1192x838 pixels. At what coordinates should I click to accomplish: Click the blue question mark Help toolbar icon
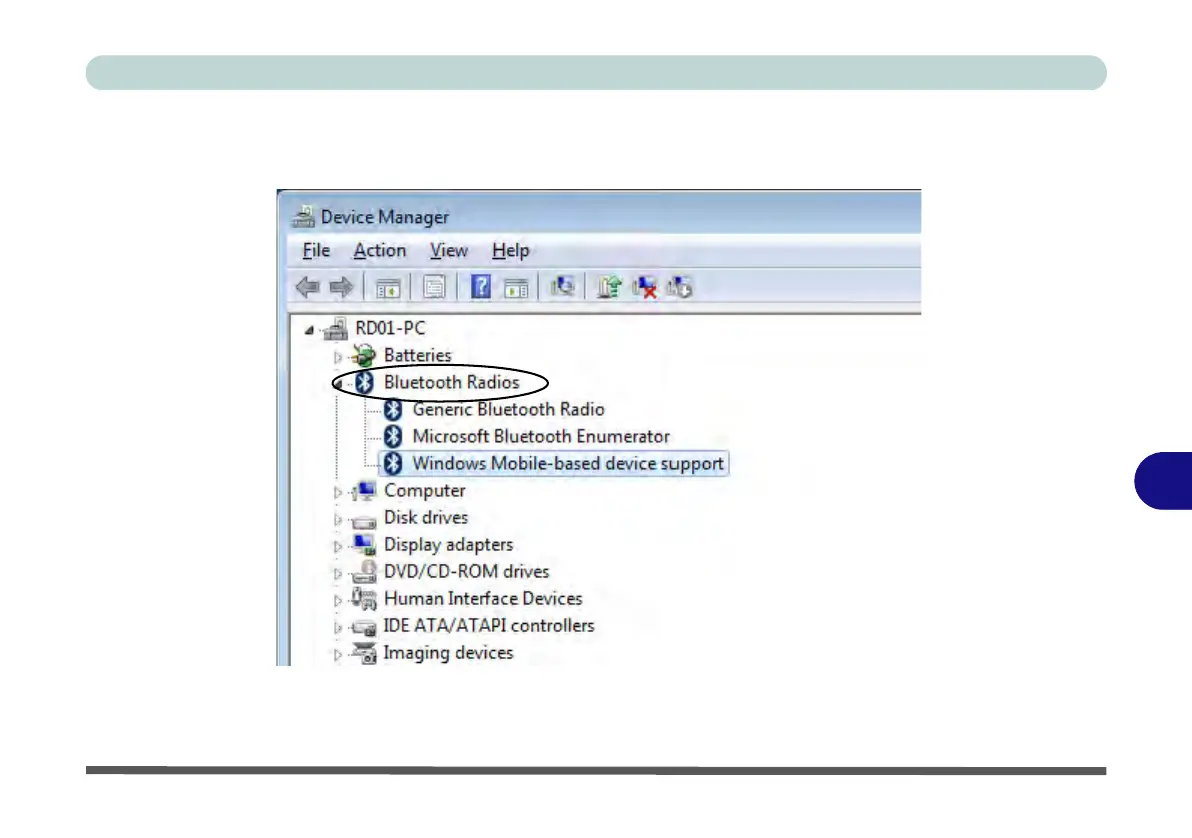(x=480, y=286)
